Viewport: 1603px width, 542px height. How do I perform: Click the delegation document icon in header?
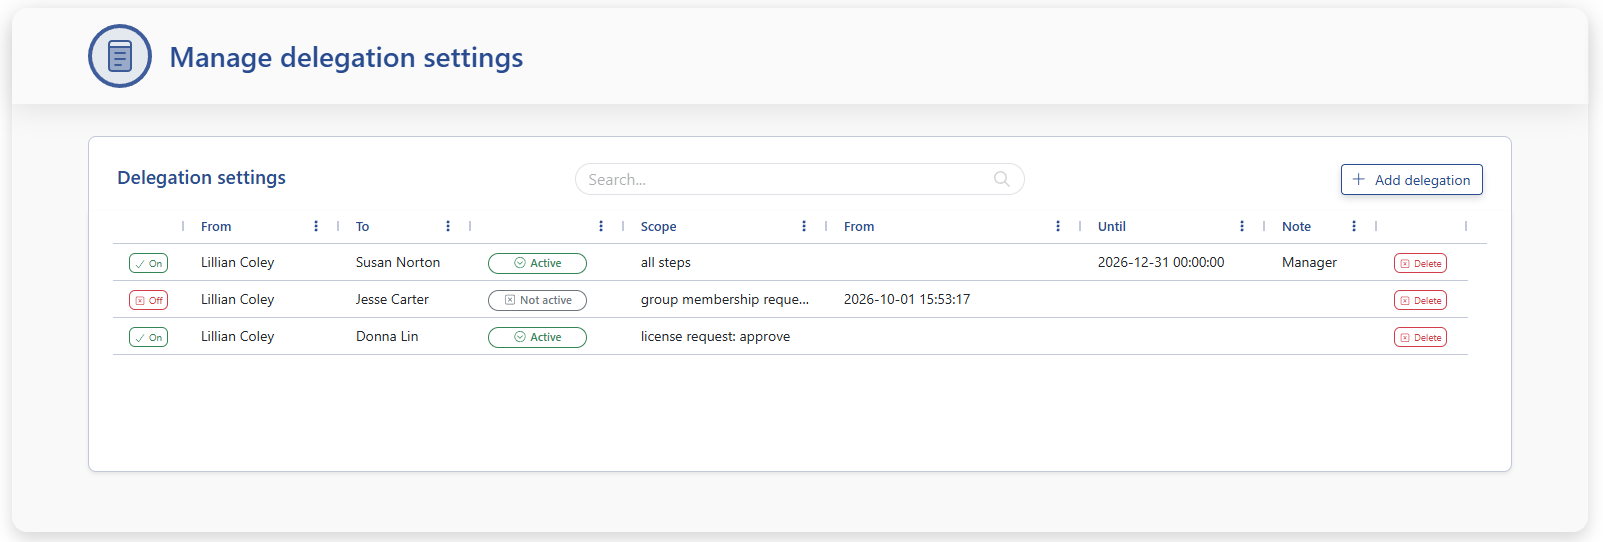(x=120, y=56)
